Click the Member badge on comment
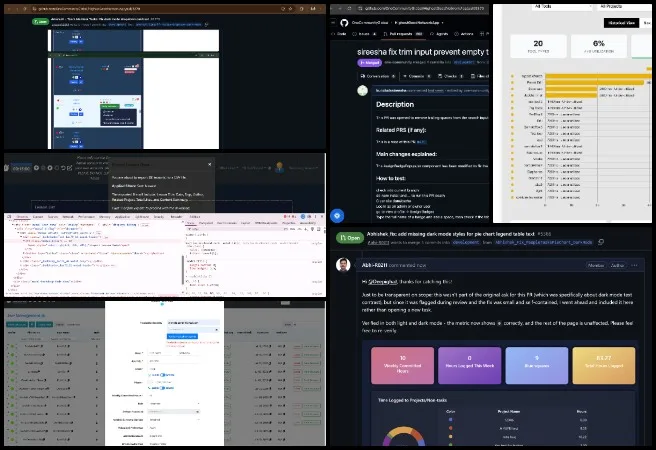Viewport: 656px width, 450px height. coord(596,265)
